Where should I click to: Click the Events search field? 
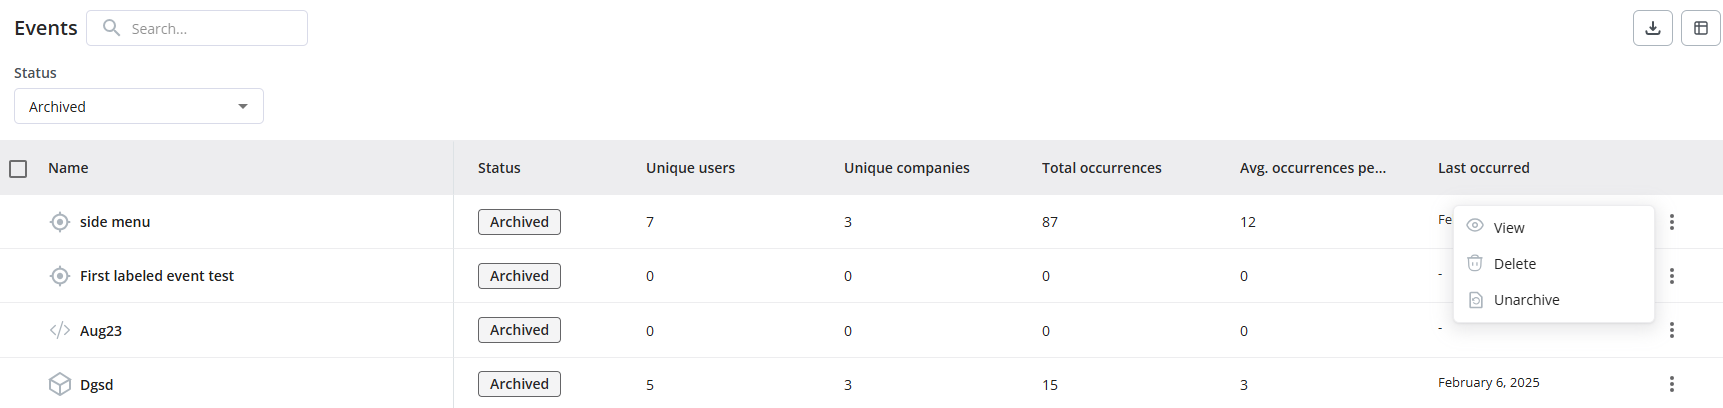point(197,28)
